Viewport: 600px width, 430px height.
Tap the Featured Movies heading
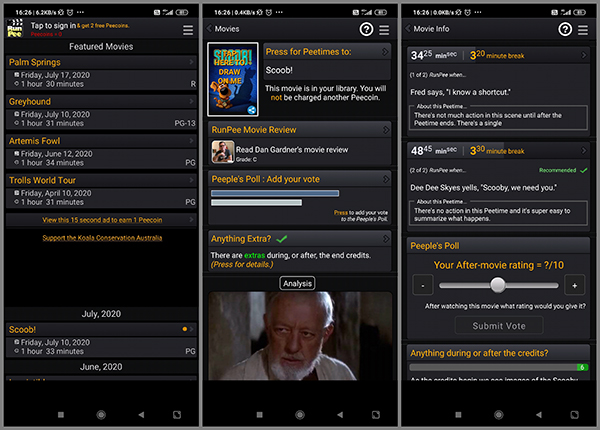click(x=101, y=47)
